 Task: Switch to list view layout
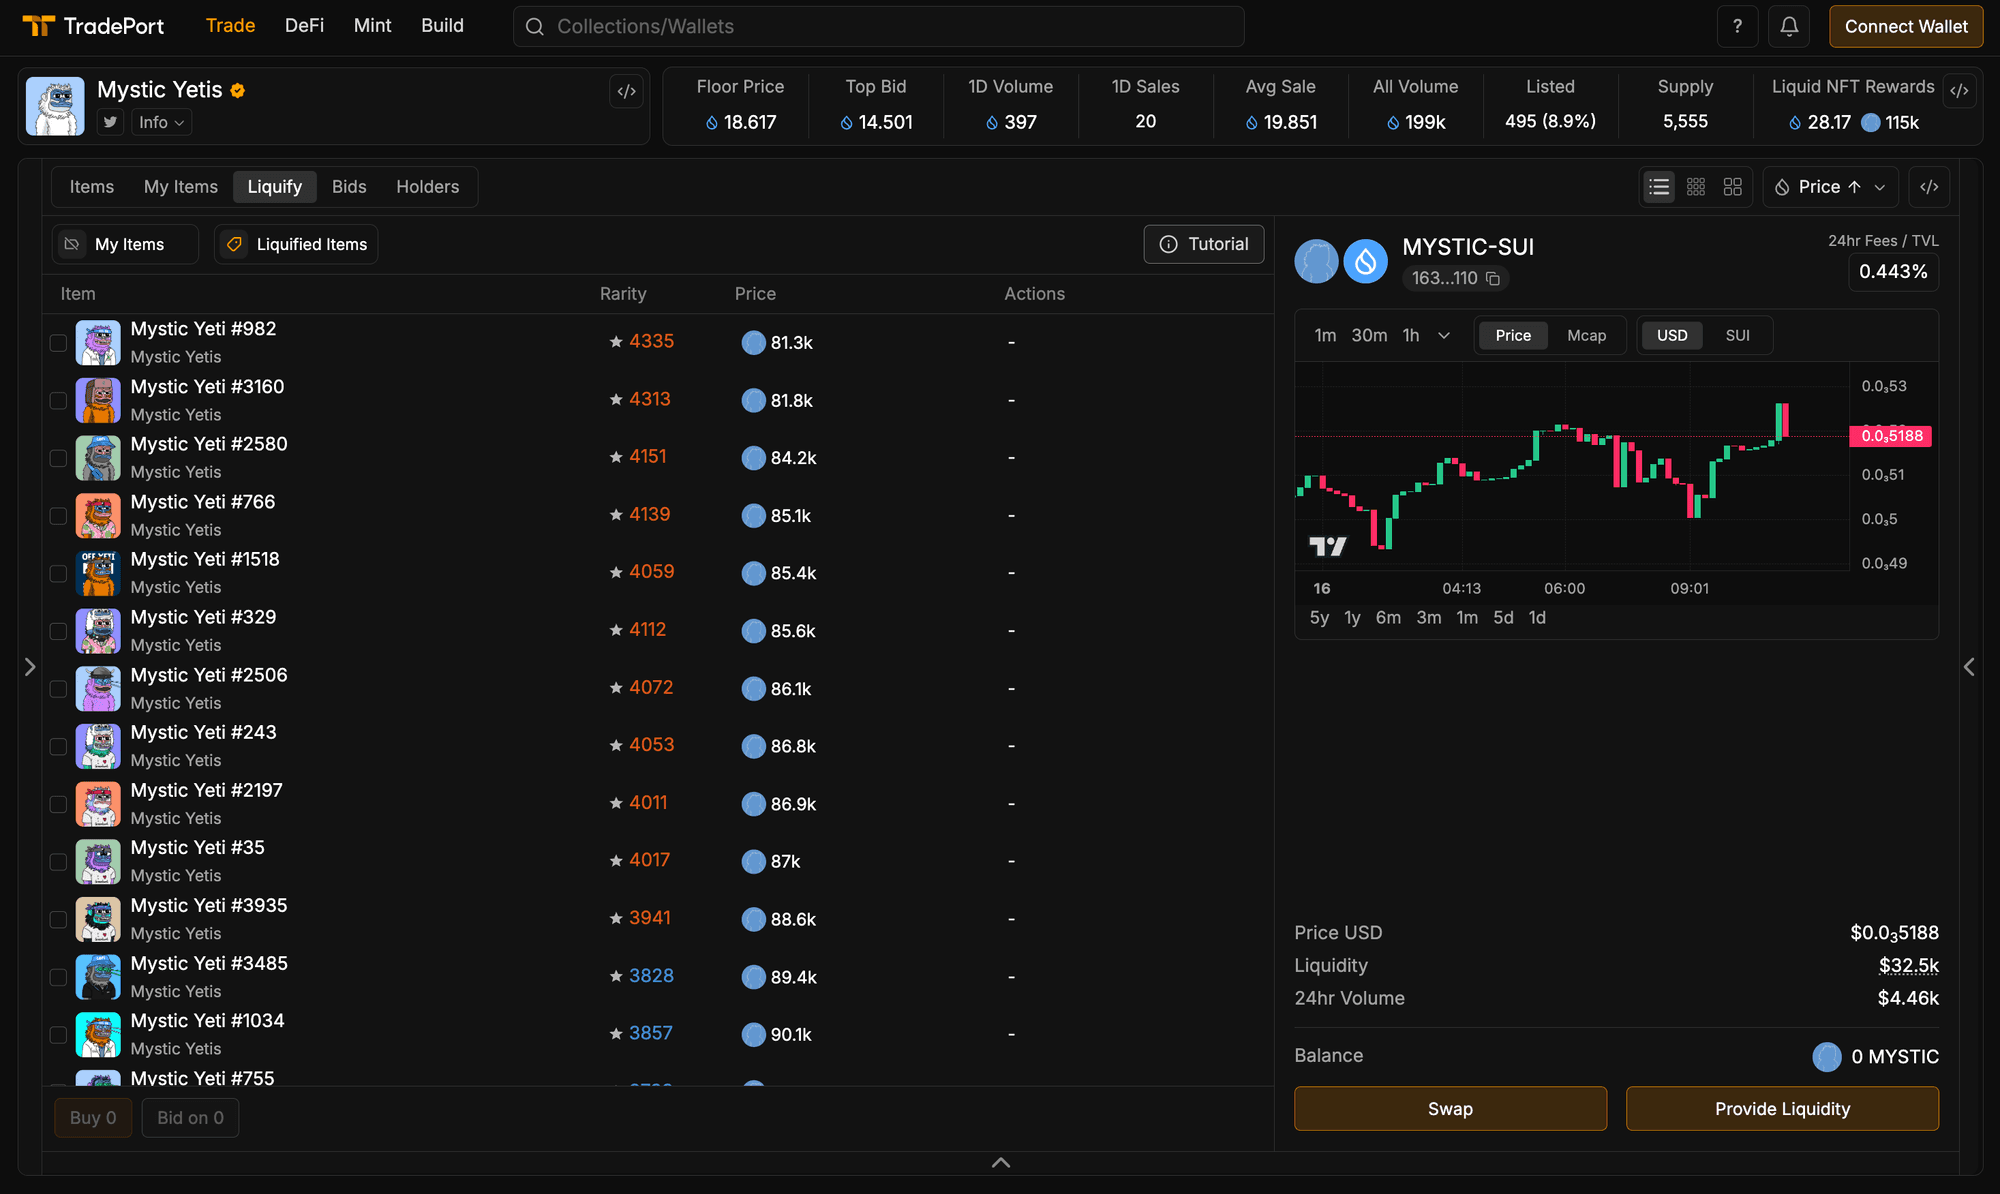(x=1658, y=186)
